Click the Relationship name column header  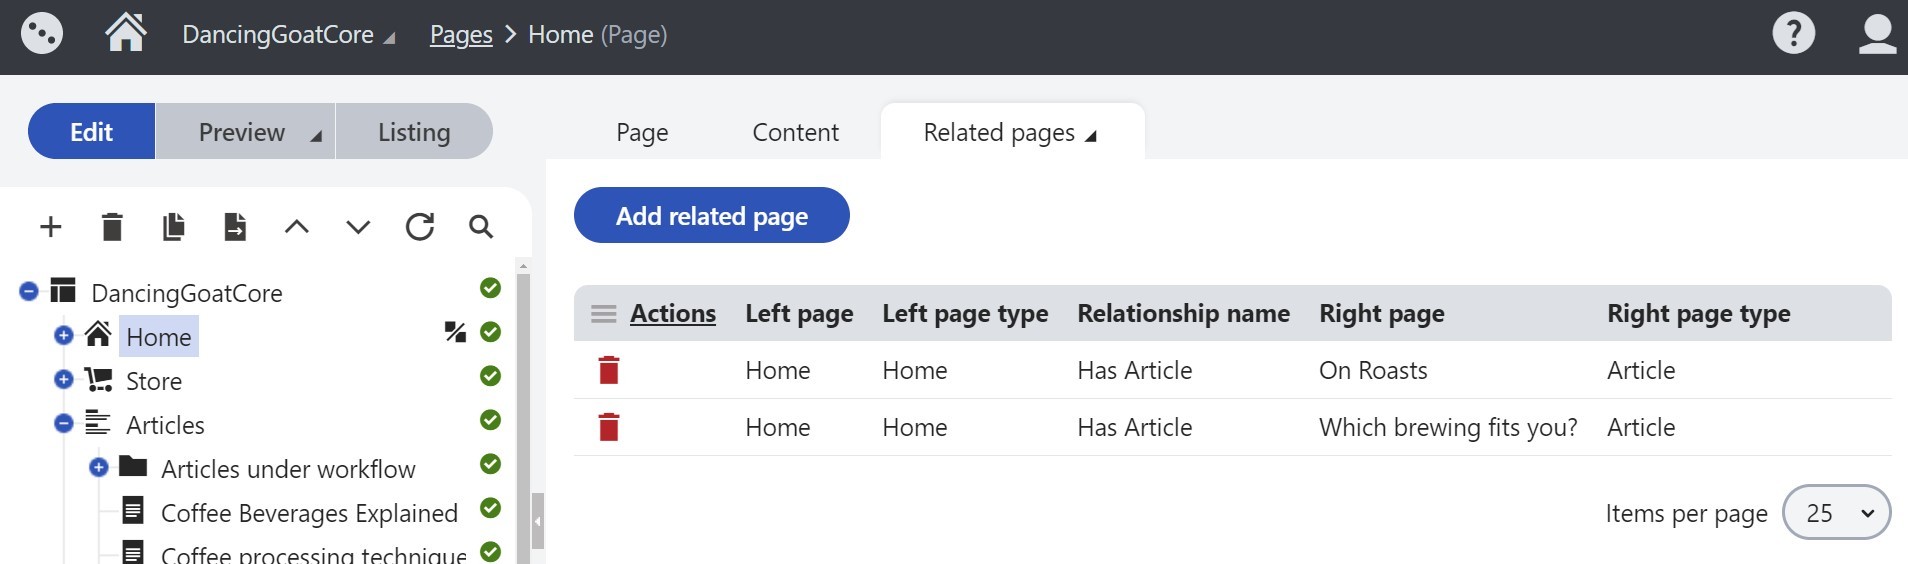pyautogui.click(x=1183, y=314)
